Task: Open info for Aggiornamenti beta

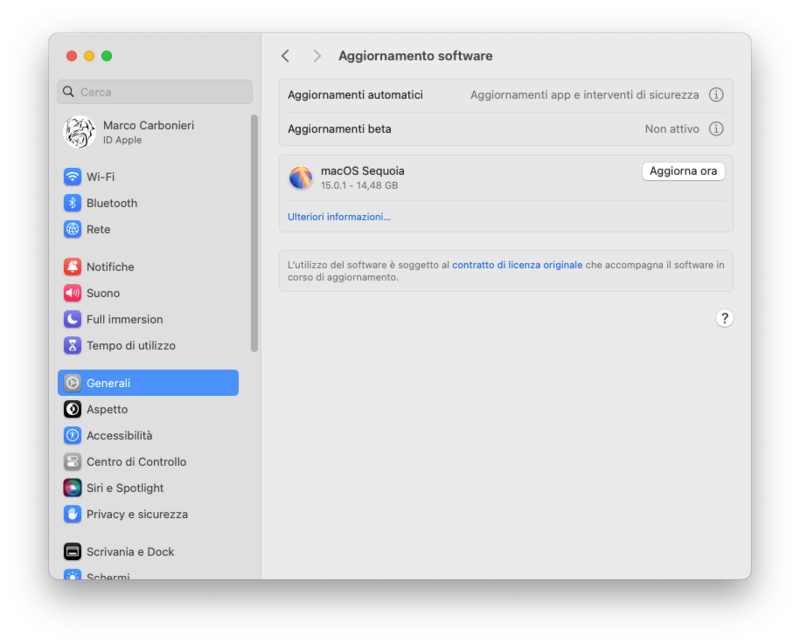Action: coord(716,129)
